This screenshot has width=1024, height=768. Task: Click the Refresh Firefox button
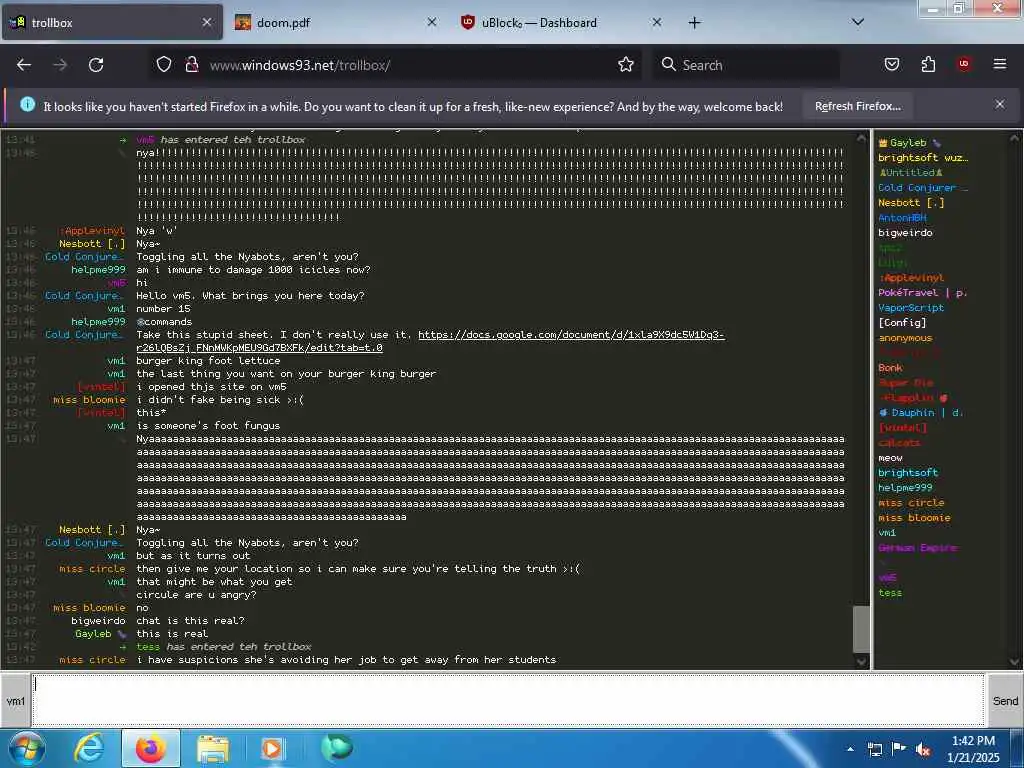pos(857,106)
